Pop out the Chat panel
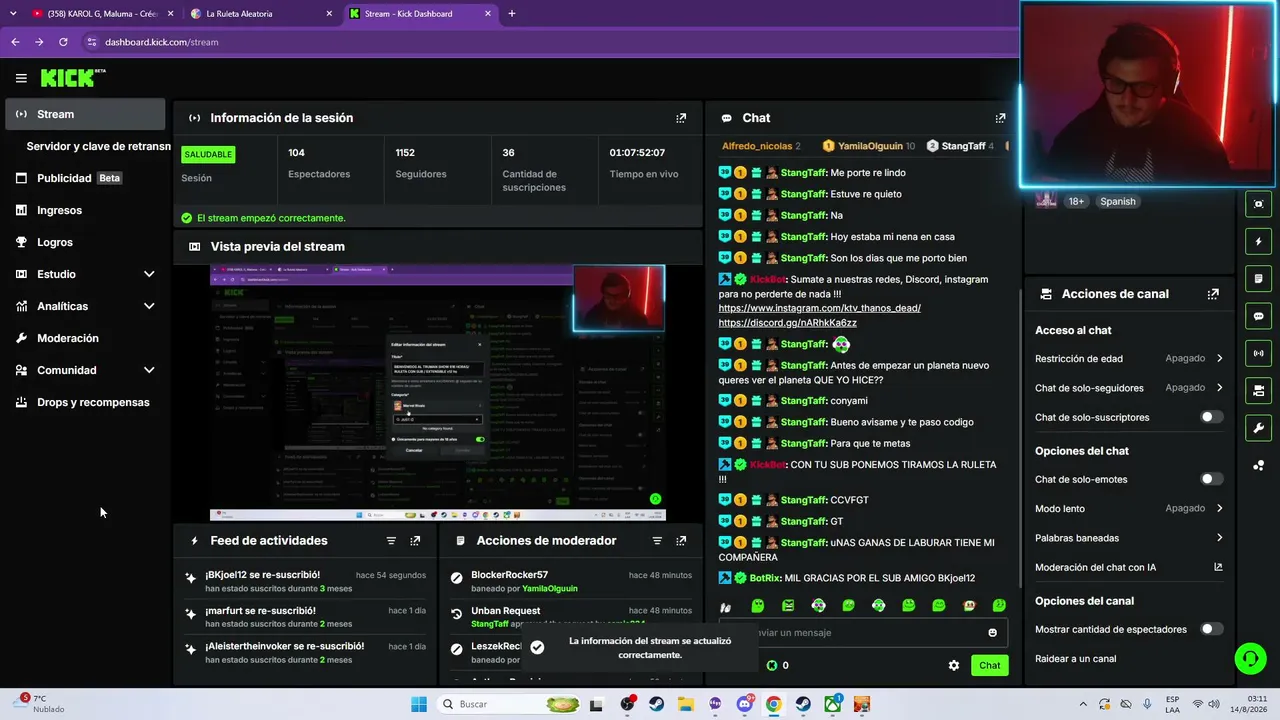The width and height of the screenshot is (1280, 720). 1000,118
